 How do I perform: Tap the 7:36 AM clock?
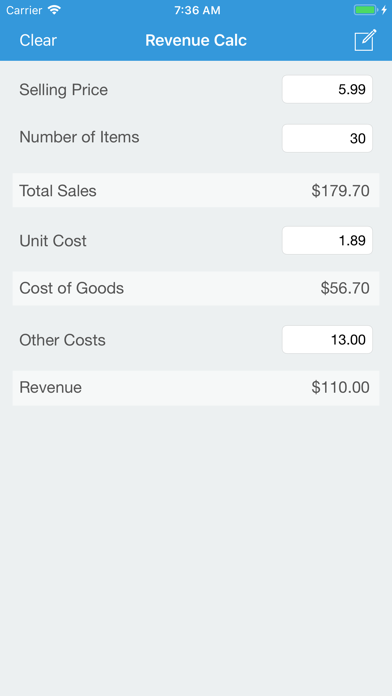click(197, 10)
